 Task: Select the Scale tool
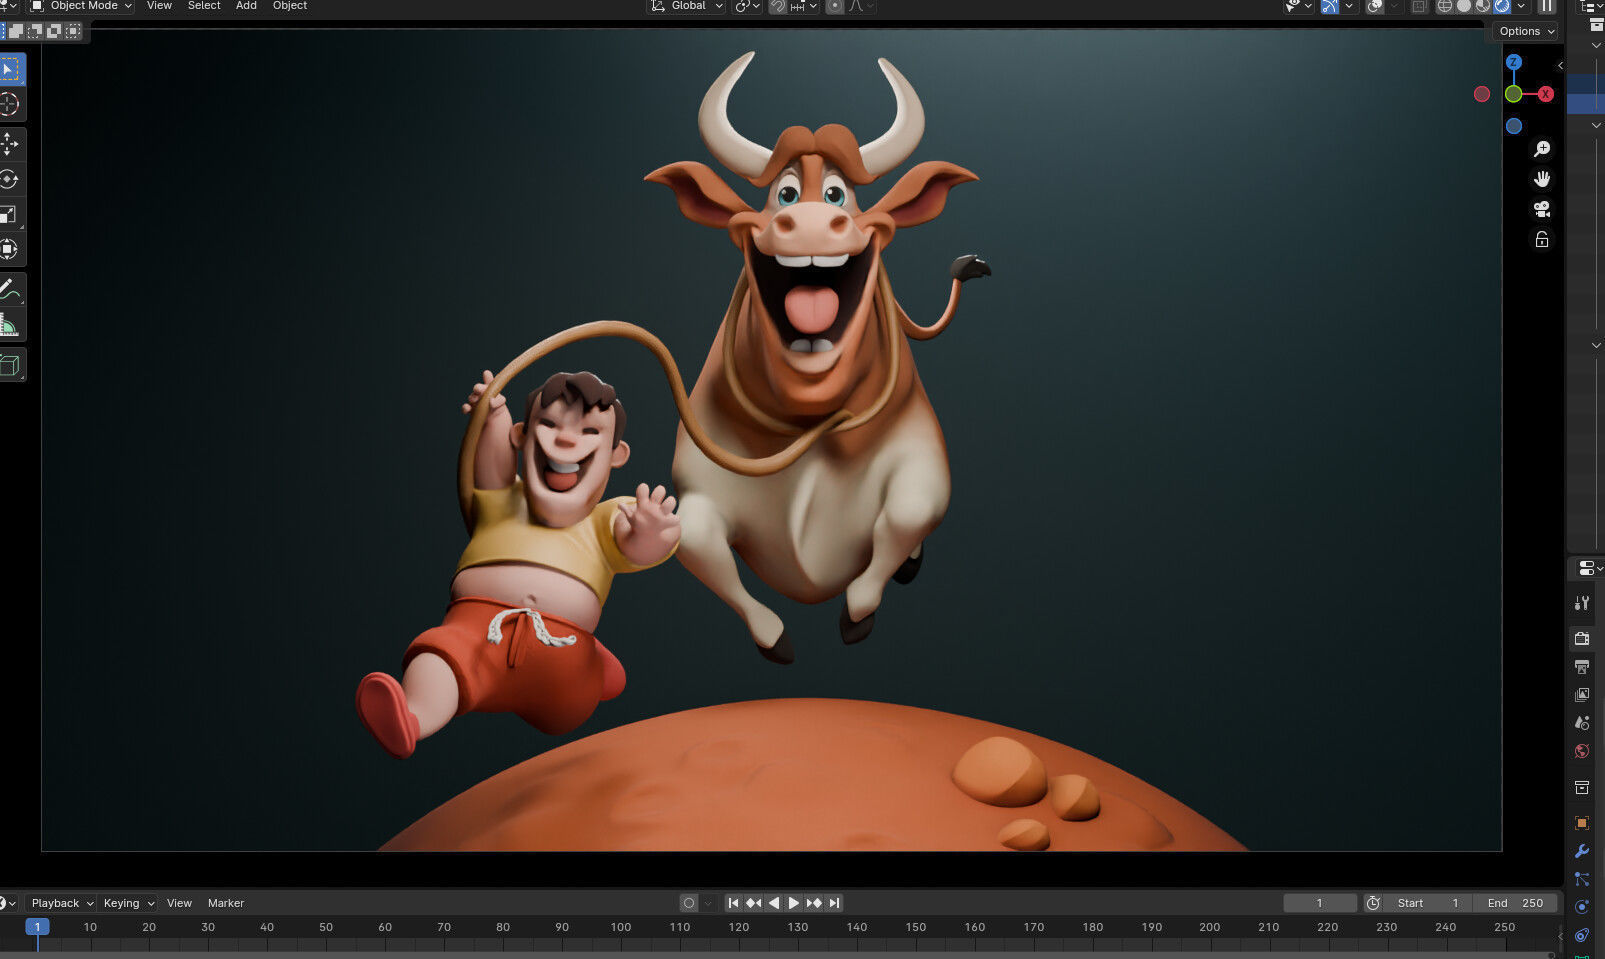[10, 214]
